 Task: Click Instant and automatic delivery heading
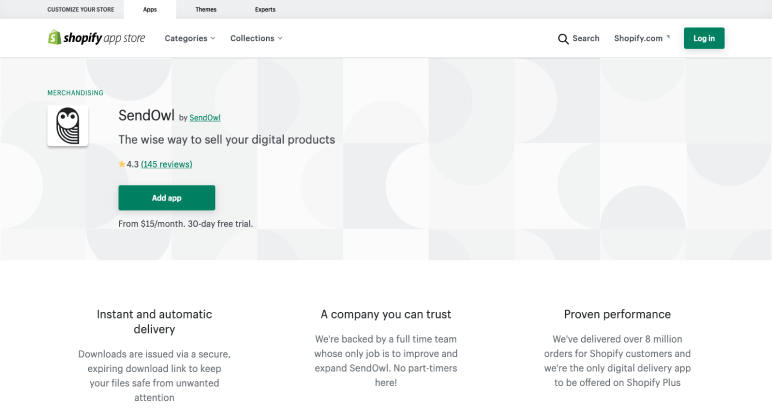(x=154, y=322)
